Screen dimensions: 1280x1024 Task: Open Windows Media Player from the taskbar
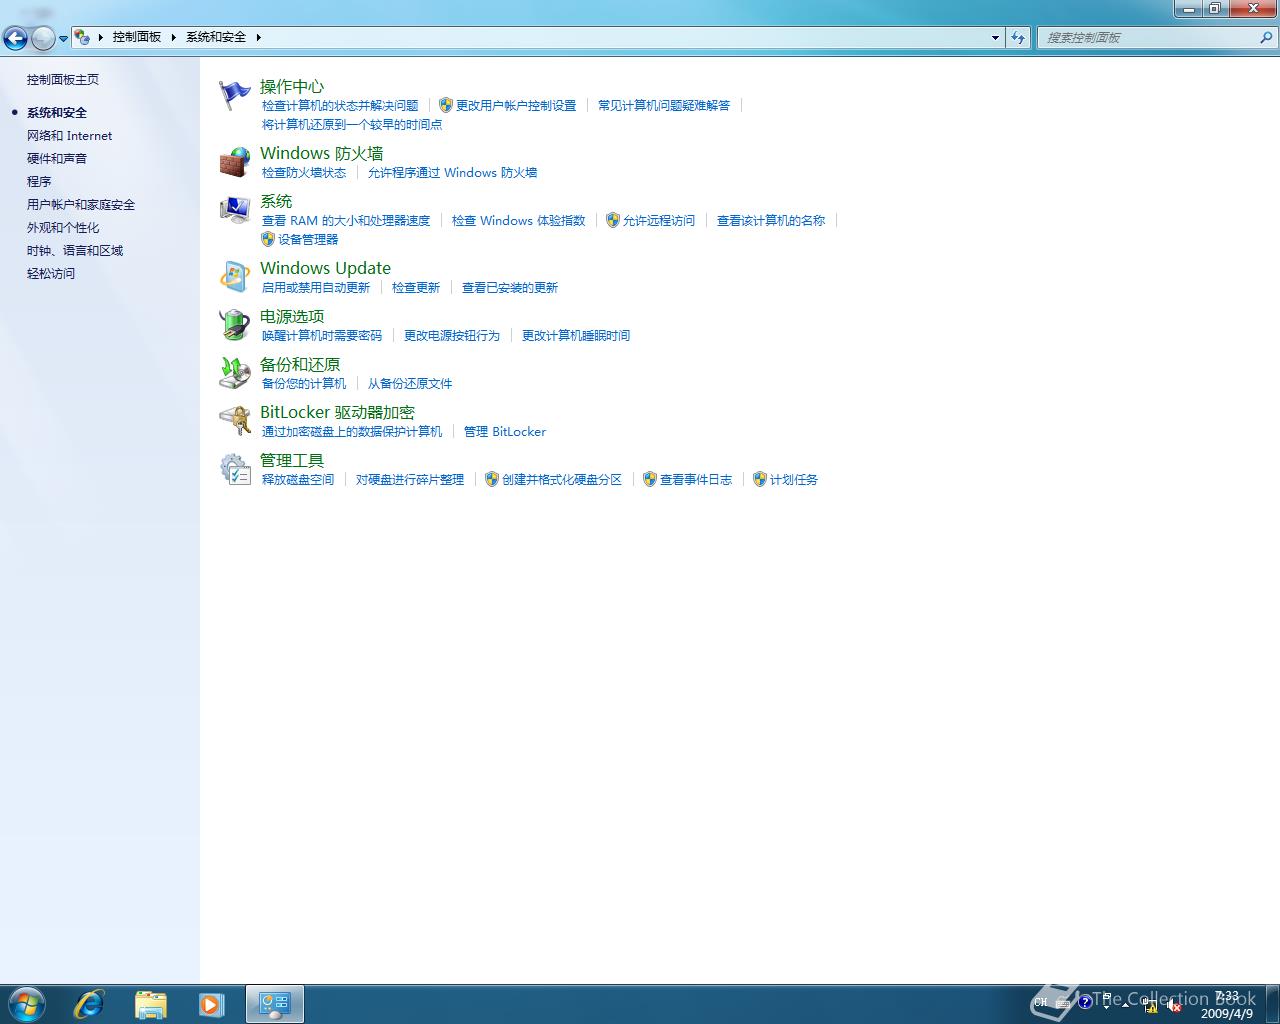pyautogui.click(x=211, y=1004)
